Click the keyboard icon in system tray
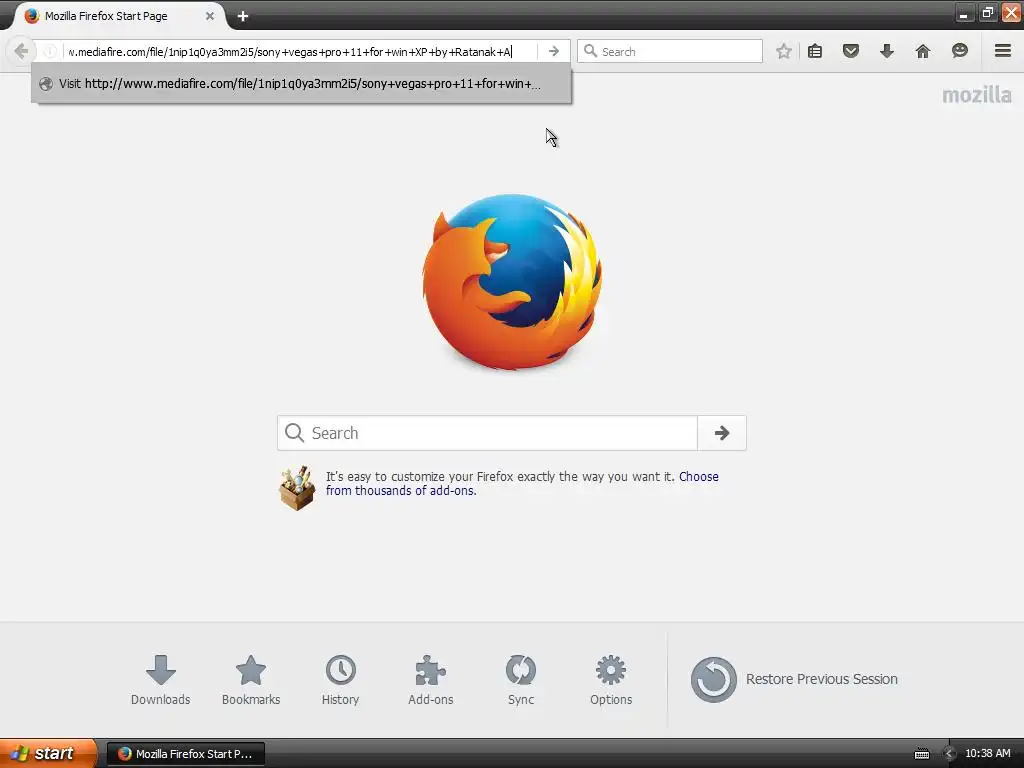This screenshot has width=1024, height=768. pos(921,754)
